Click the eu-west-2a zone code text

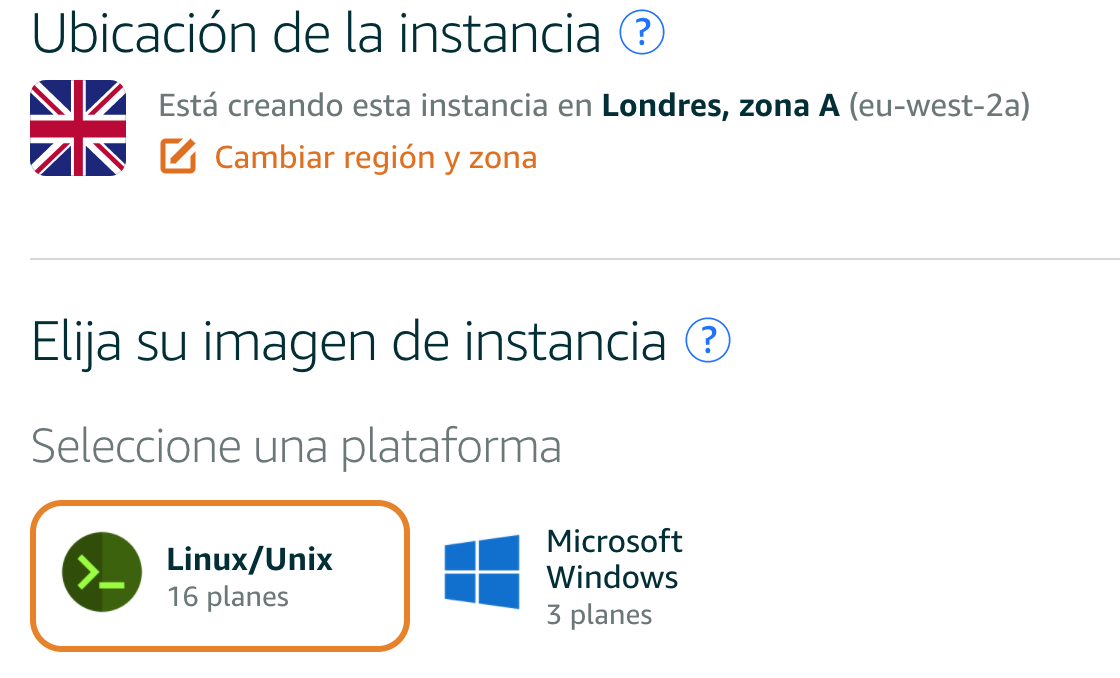coord(939,105)
